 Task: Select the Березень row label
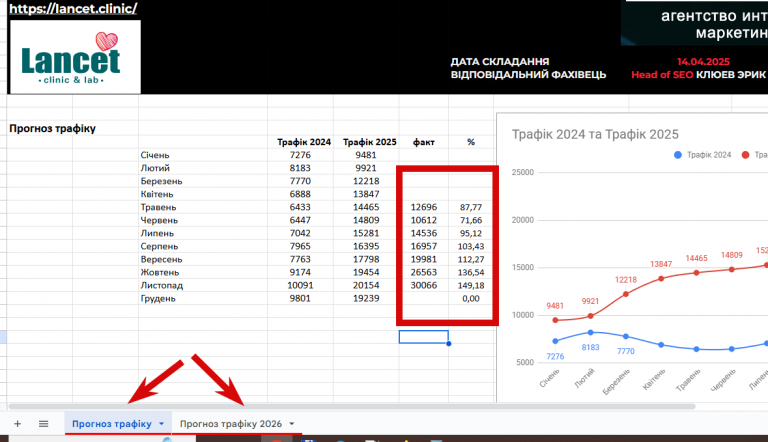tap(161, 181)
